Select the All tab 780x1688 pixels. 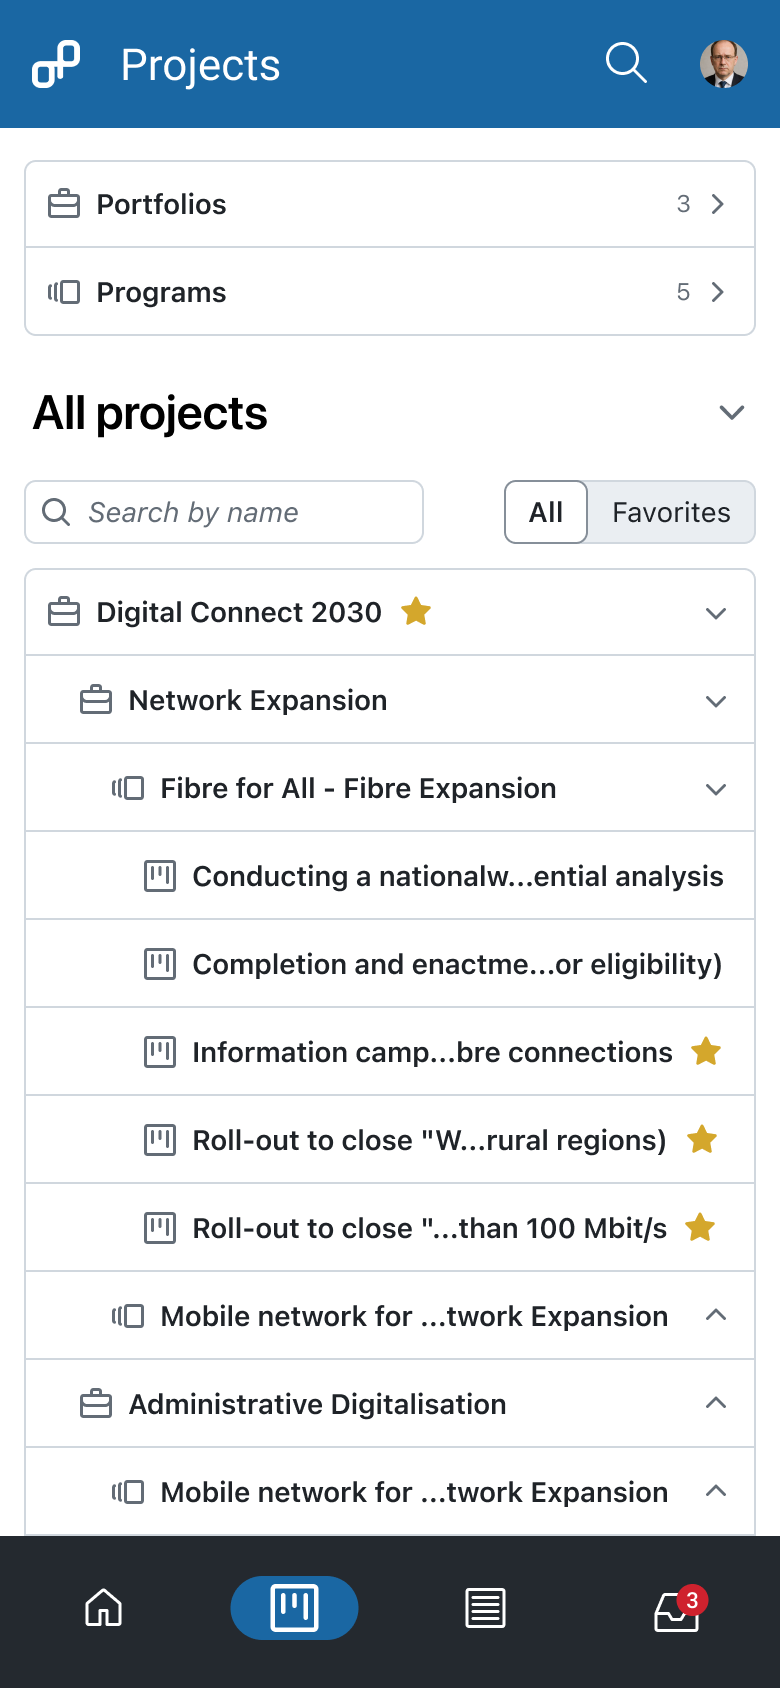click(546, 512)
